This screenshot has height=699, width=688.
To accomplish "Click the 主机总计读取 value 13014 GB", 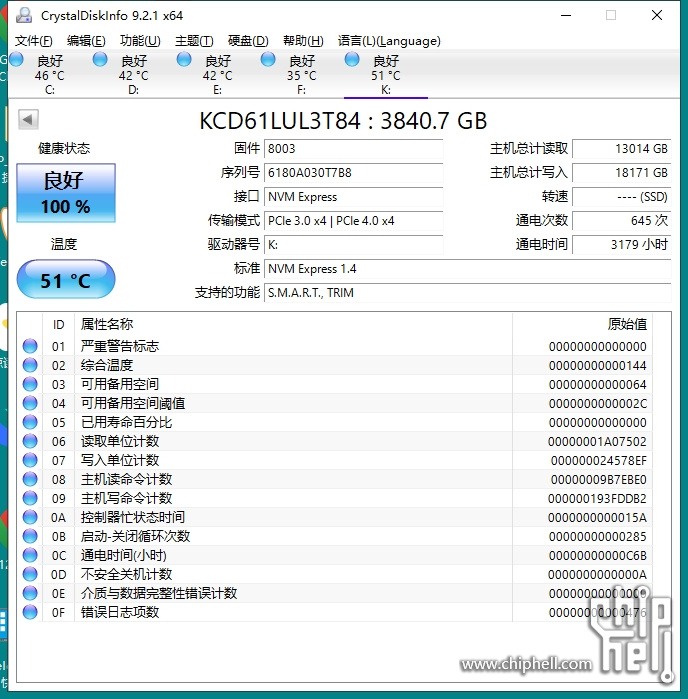I will coord(622,148).
